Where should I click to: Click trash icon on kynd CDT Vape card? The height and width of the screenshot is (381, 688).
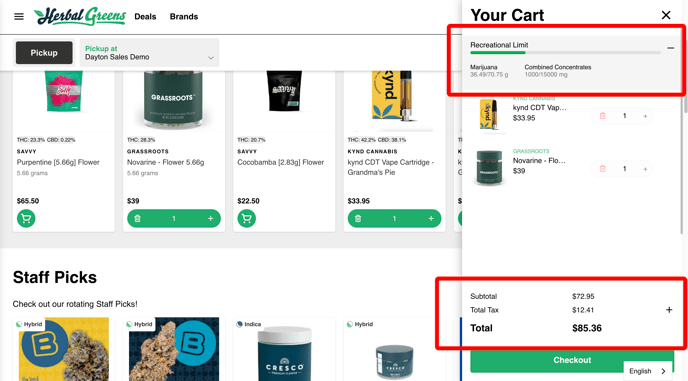point(358,219)
